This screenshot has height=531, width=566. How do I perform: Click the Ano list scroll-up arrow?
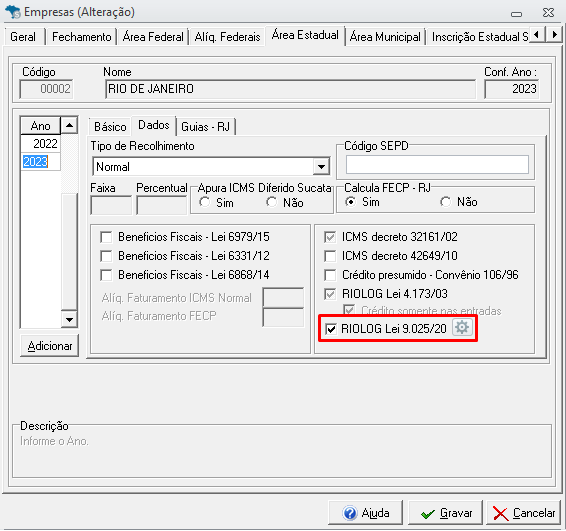coord(69,126)
